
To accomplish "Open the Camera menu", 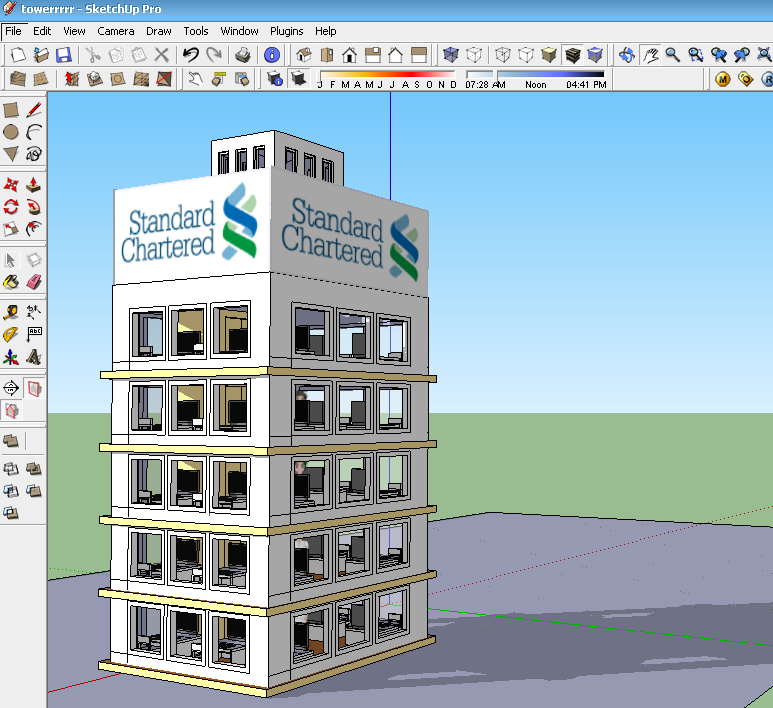I will tap(116, 31).
